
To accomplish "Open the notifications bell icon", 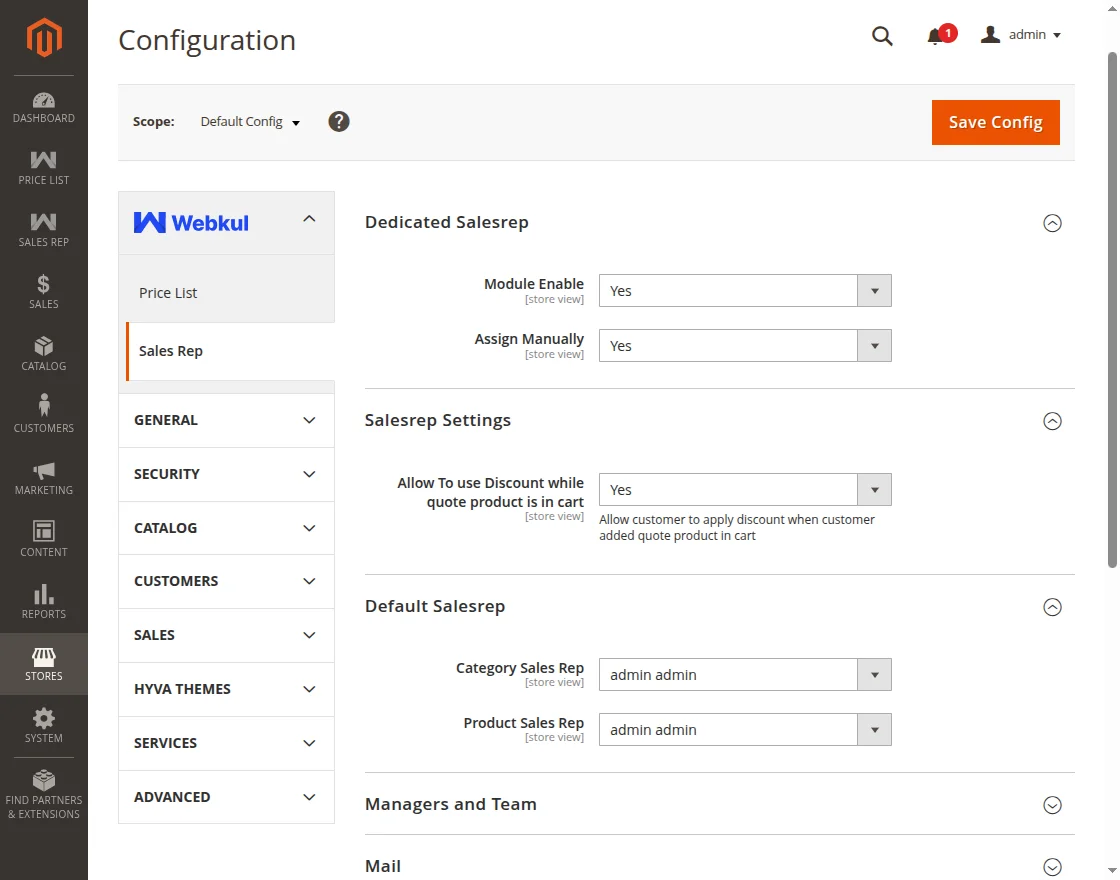I will click(x=935, y=36).
